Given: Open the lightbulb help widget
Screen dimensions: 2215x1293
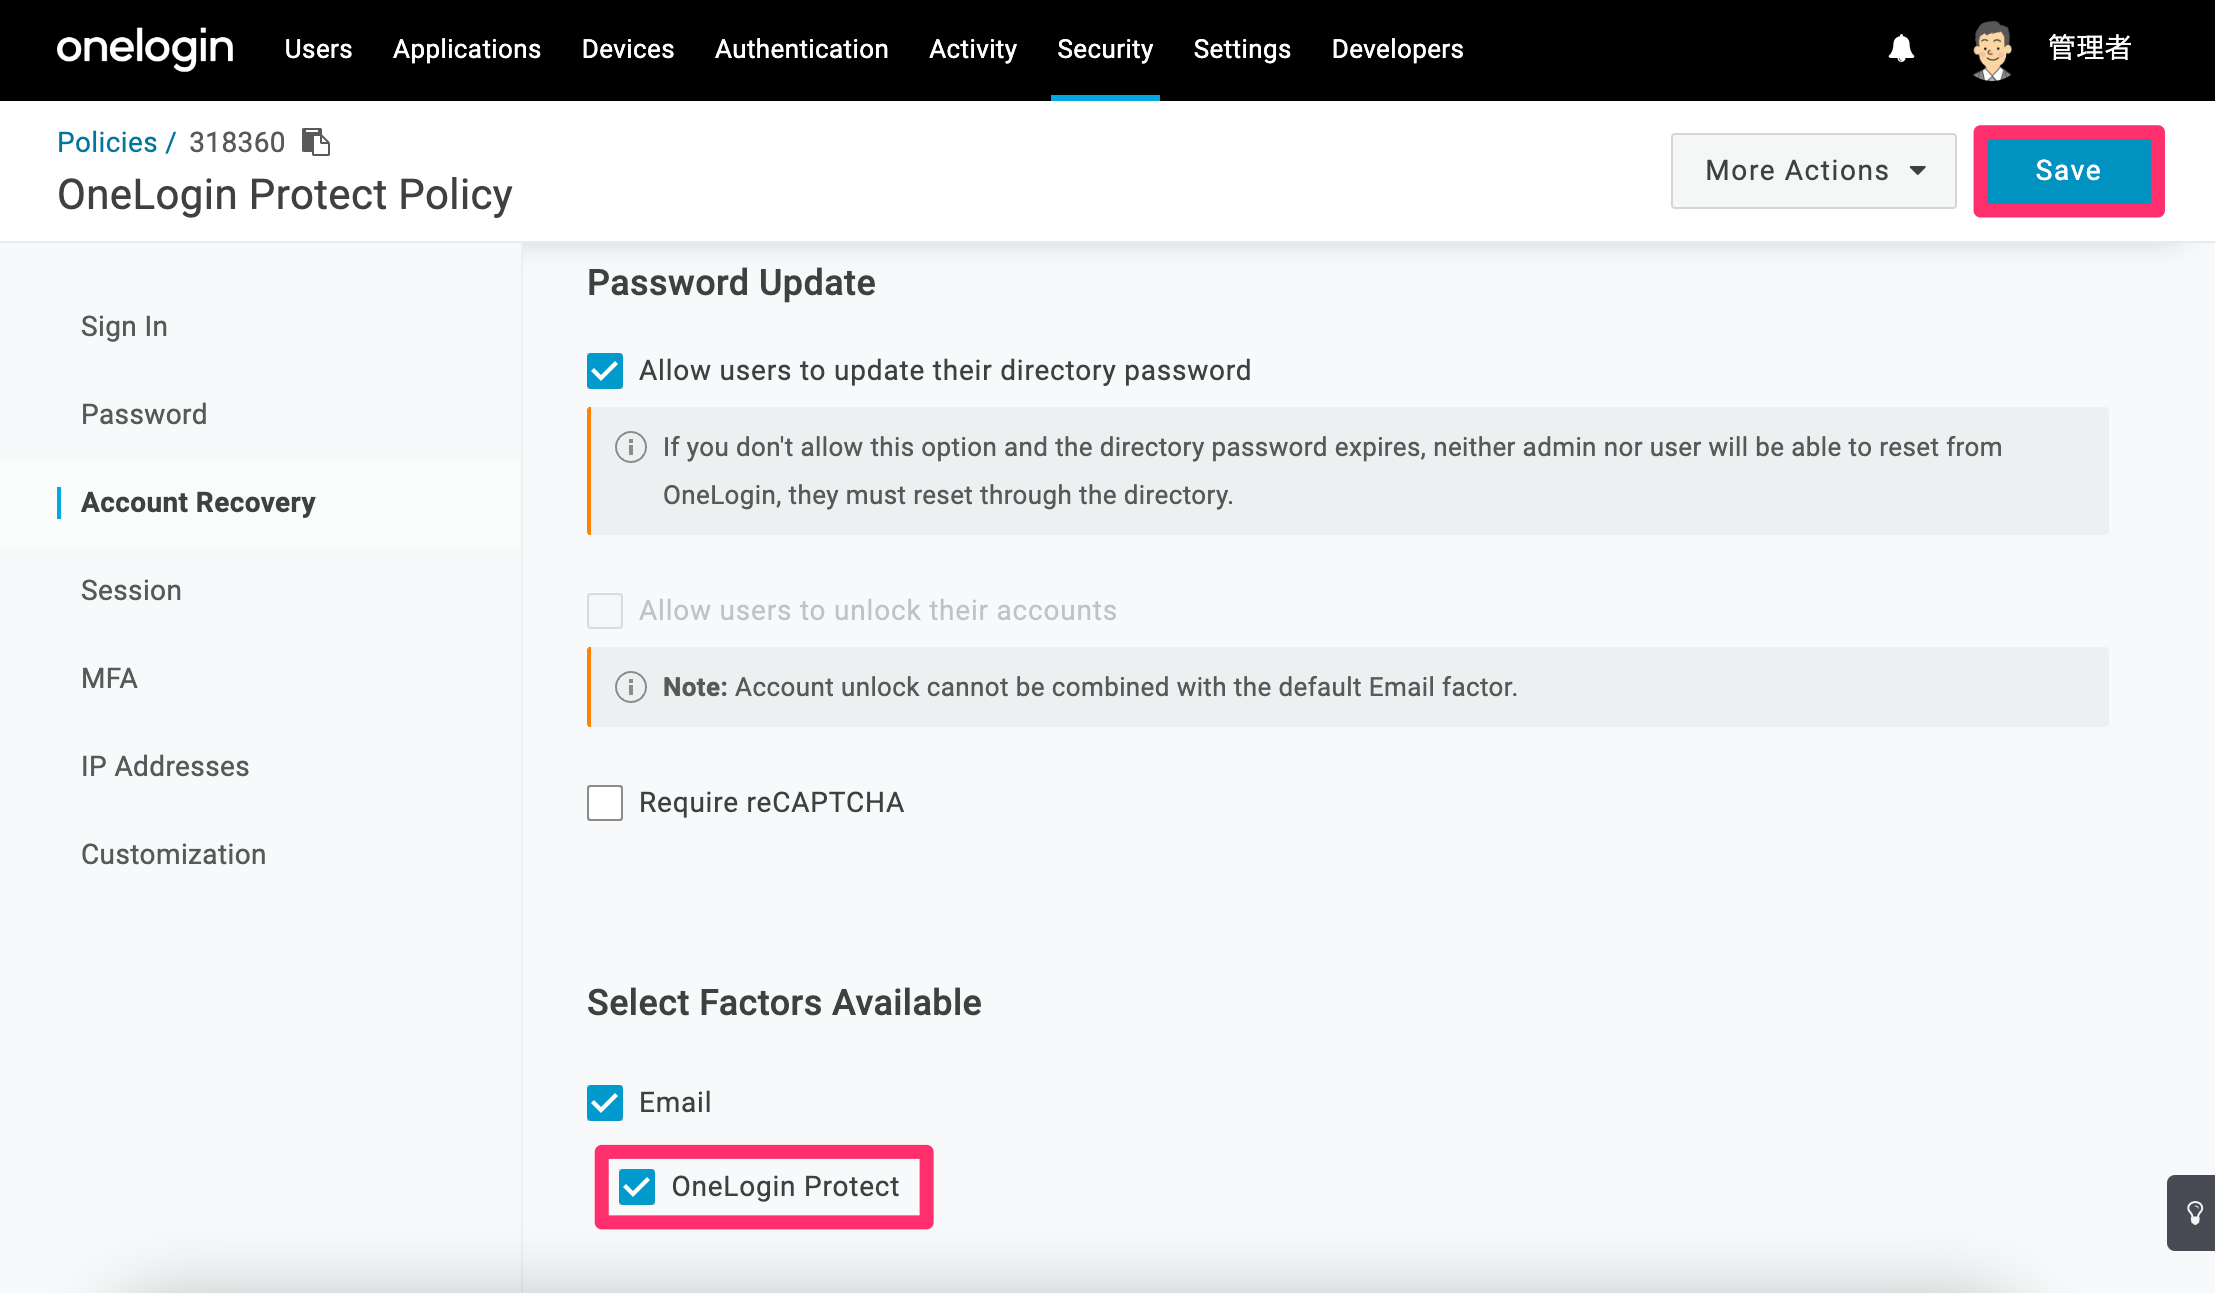Looking at the screenshot, I should pyautogui.click(x=2194, y=1213).
